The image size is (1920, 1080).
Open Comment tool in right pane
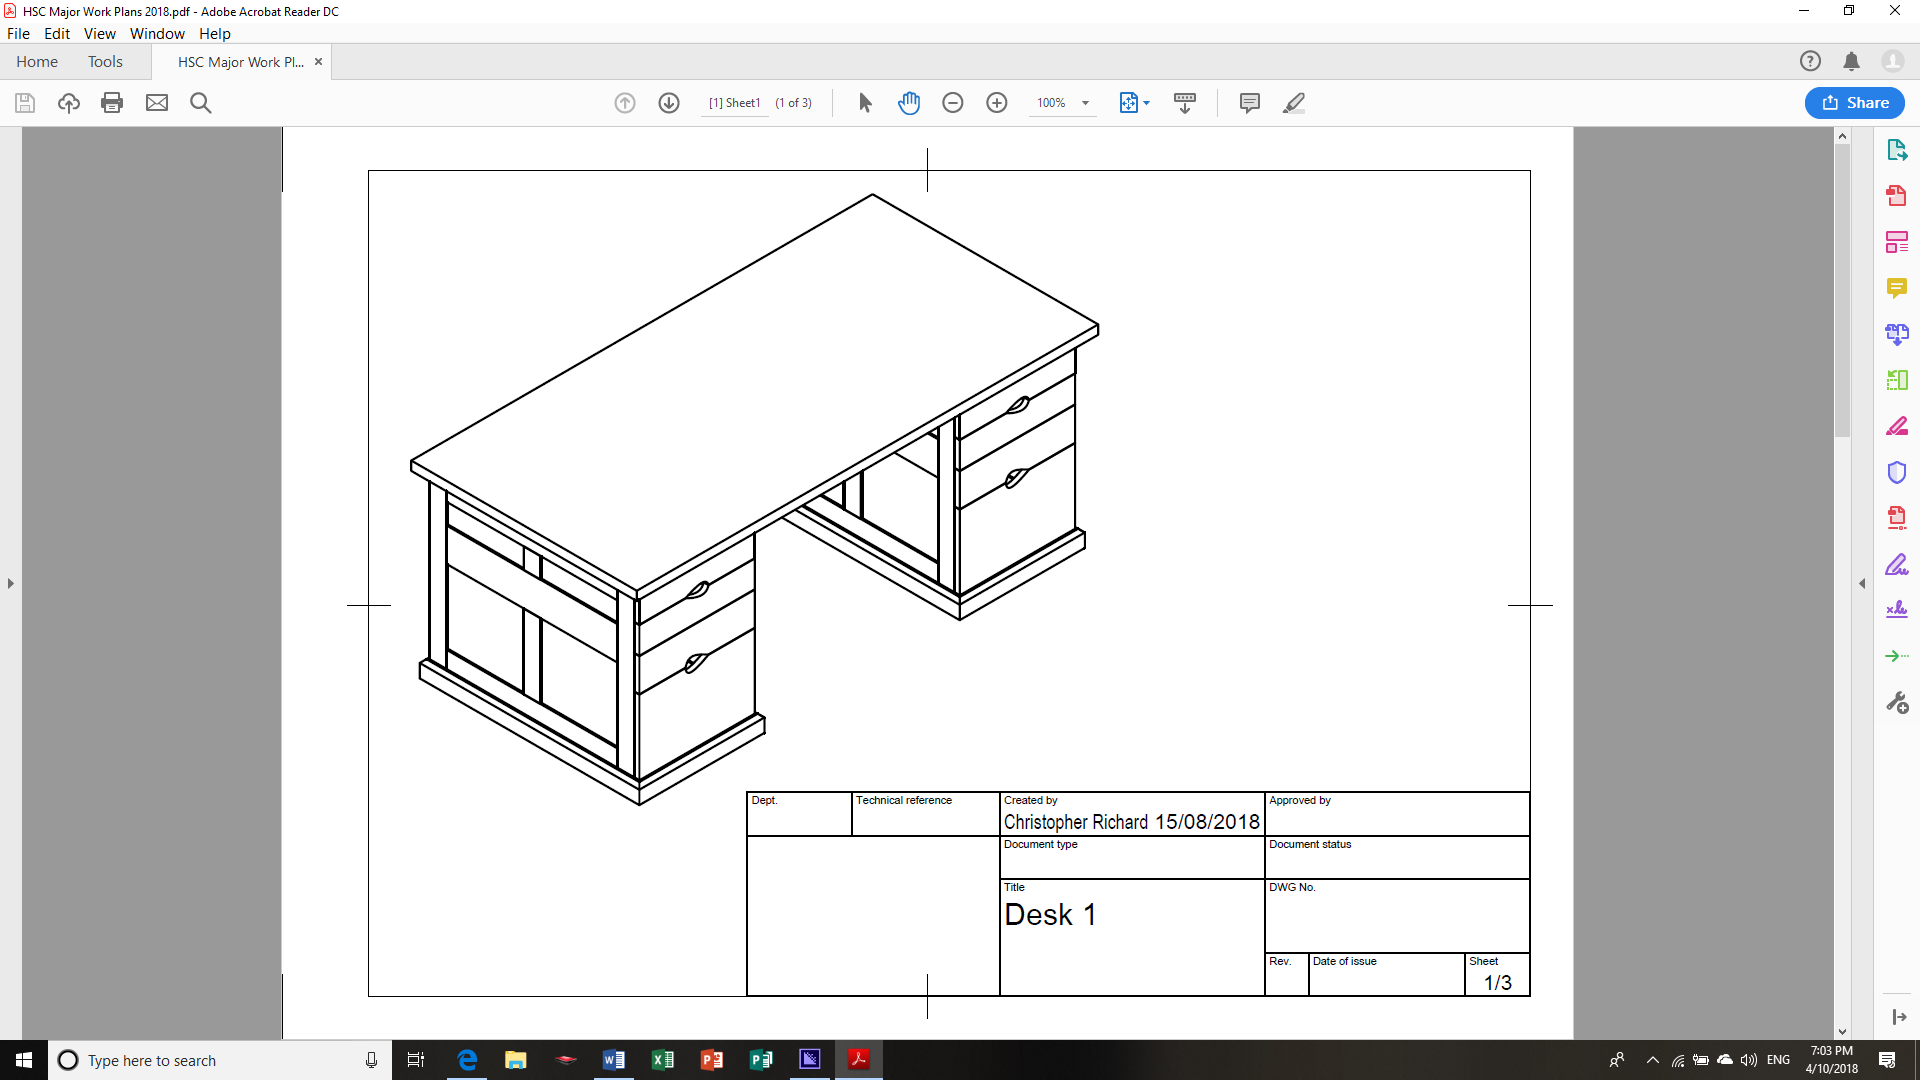click(1897, 288)
